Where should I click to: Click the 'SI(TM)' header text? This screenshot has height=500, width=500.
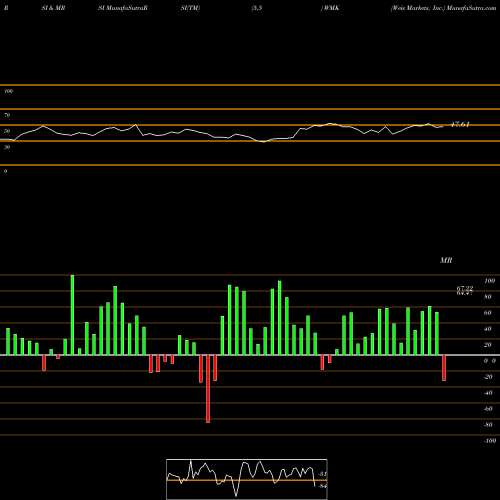pyautogui.click(x=190, y=8)
